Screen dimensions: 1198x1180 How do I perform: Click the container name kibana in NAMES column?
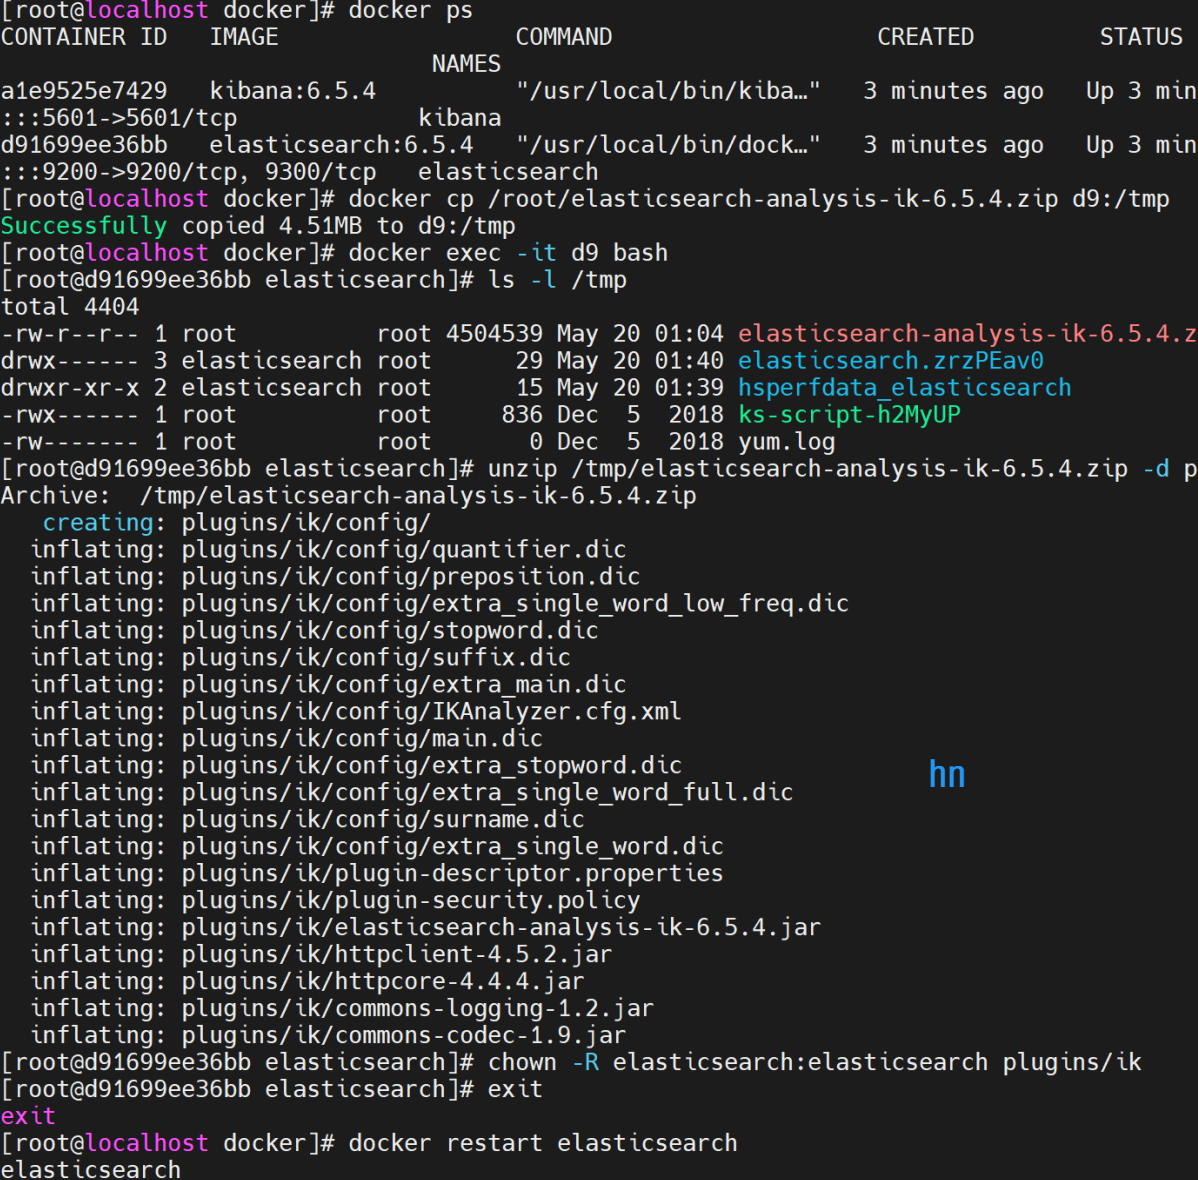pos(460,118)
